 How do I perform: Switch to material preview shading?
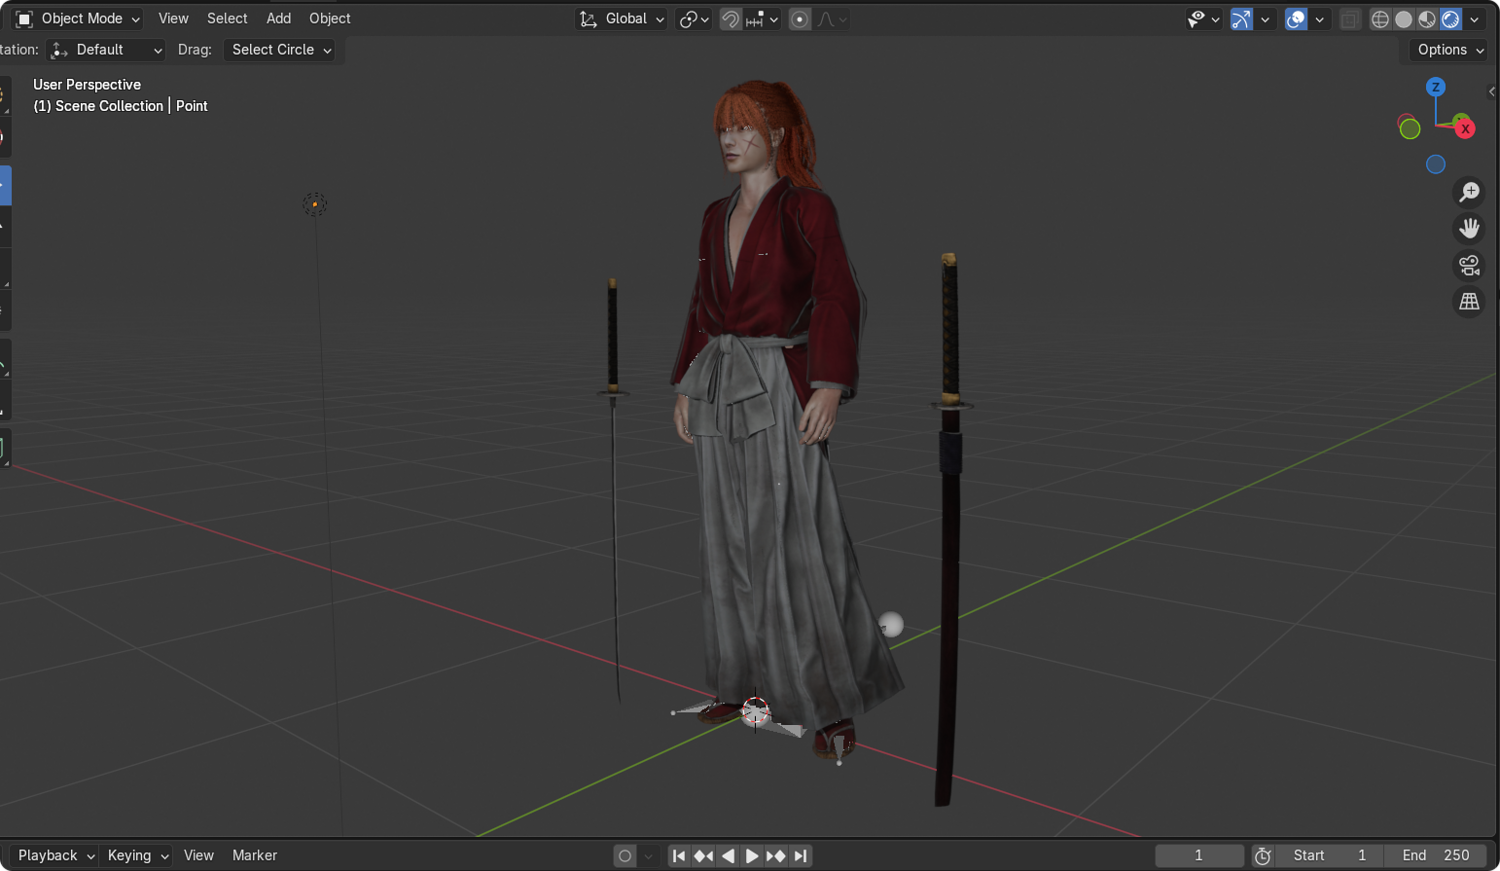pyautogui.click(x=1427, y=19)
